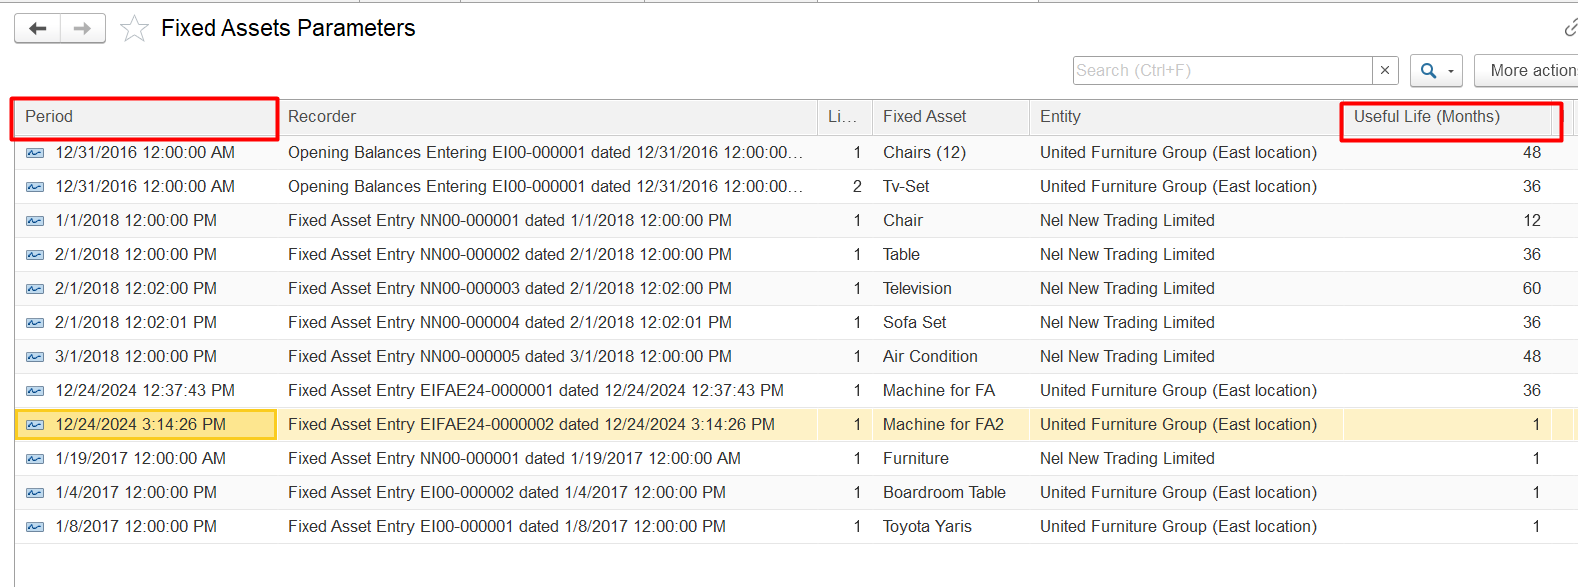Click recorder Fixed Asset Entry NN00-000005
Image resolution: width=1578 pixels, height=587 pixels.
pyautogui.click(x=510, y=357)
